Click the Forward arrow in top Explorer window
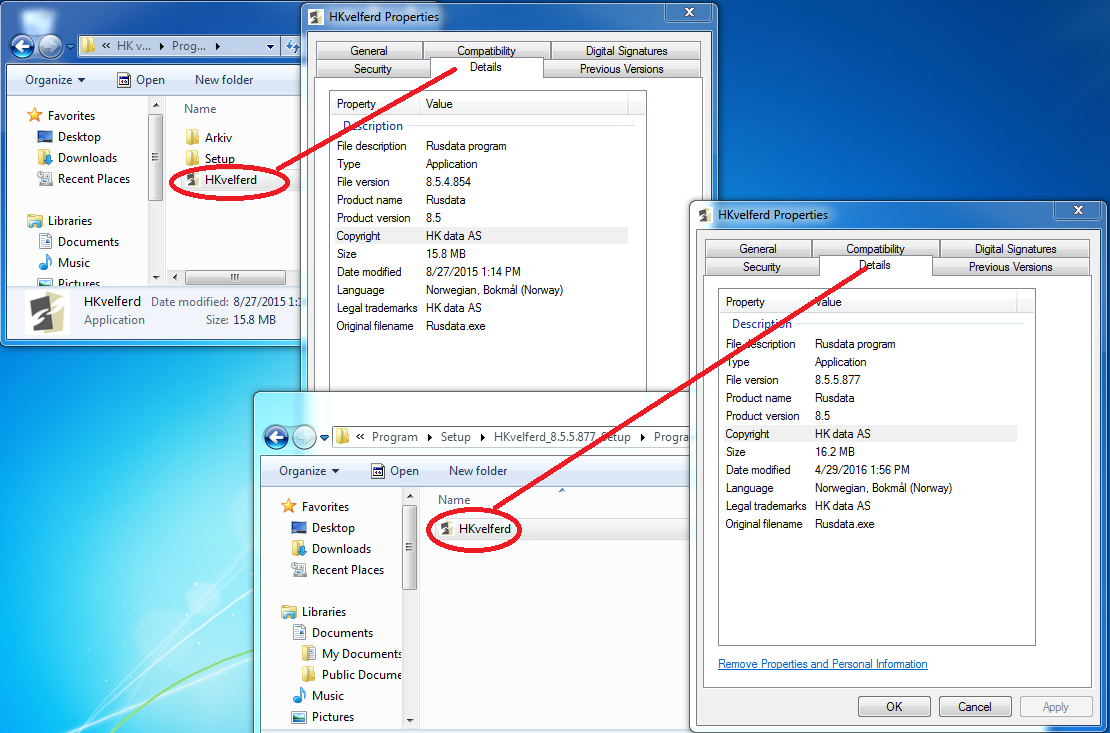Screen dimensions: 1110x733 click(x=50, y=47)
